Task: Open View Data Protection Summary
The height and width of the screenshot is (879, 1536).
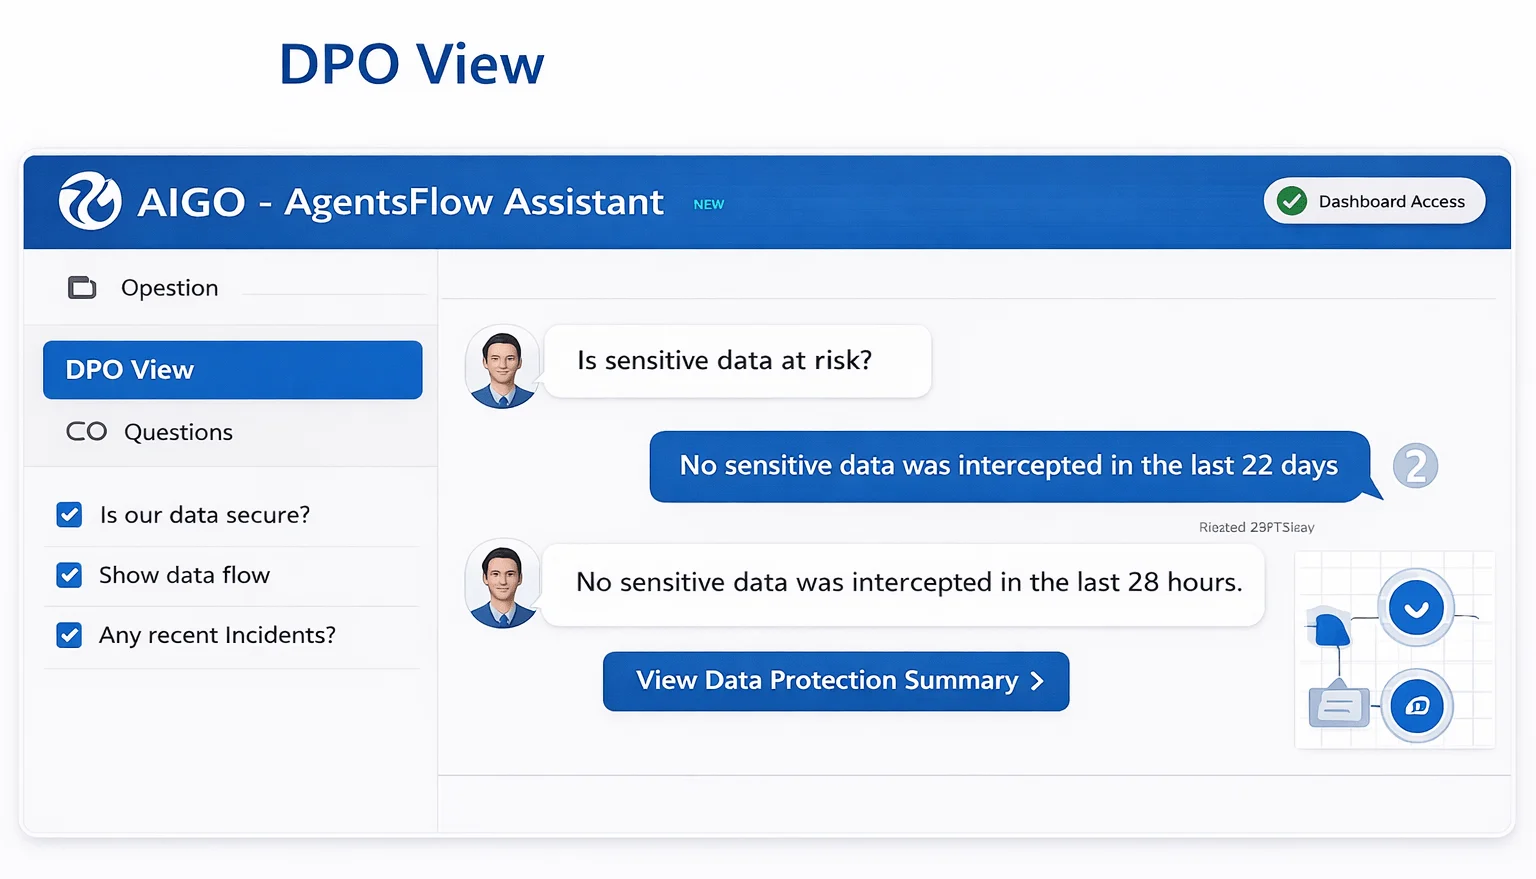Action: click(836, 681)
